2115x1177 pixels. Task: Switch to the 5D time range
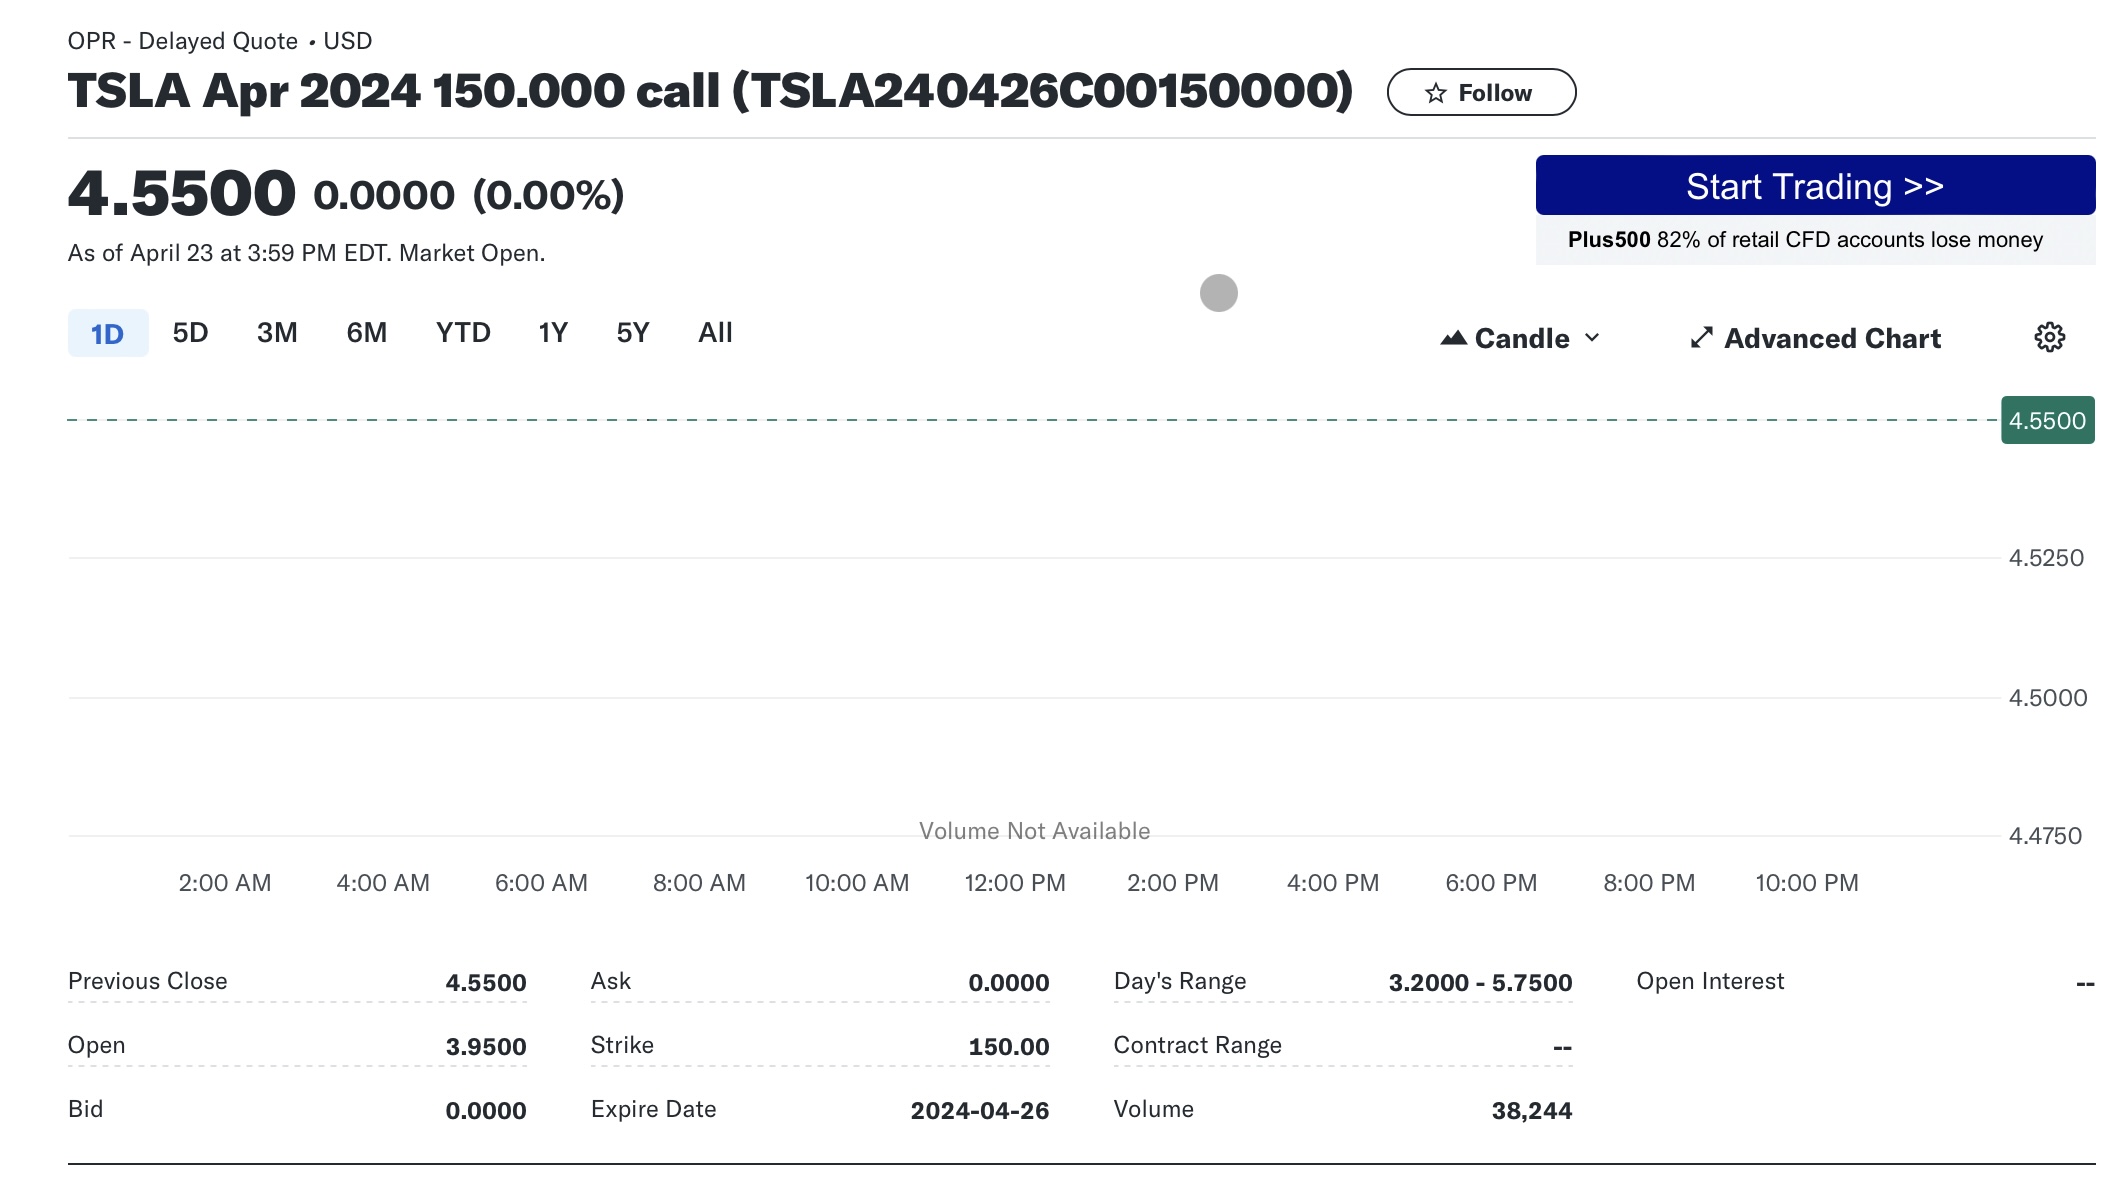190,333
